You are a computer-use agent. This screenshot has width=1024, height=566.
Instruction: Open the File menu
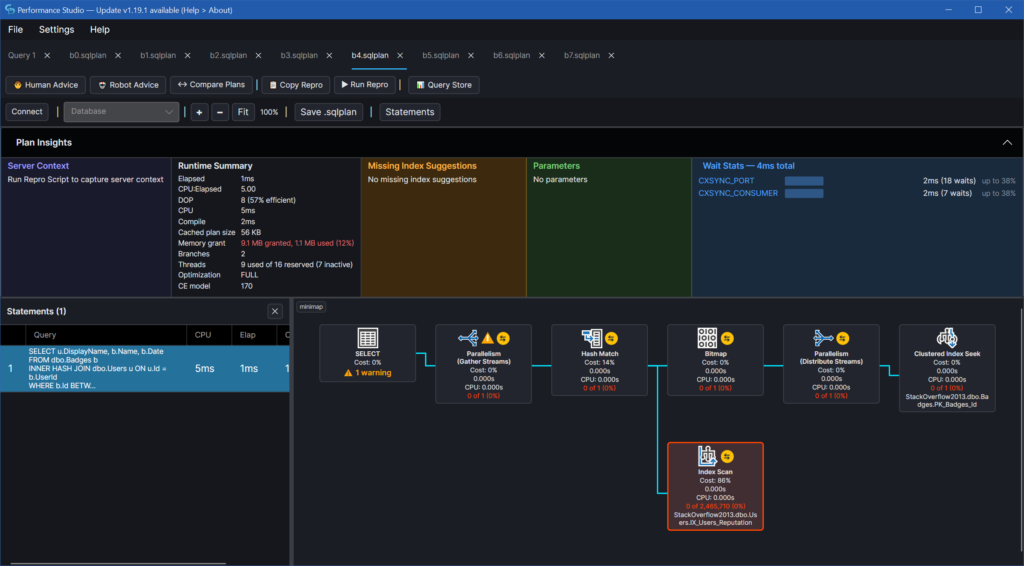tap(15, 29)
